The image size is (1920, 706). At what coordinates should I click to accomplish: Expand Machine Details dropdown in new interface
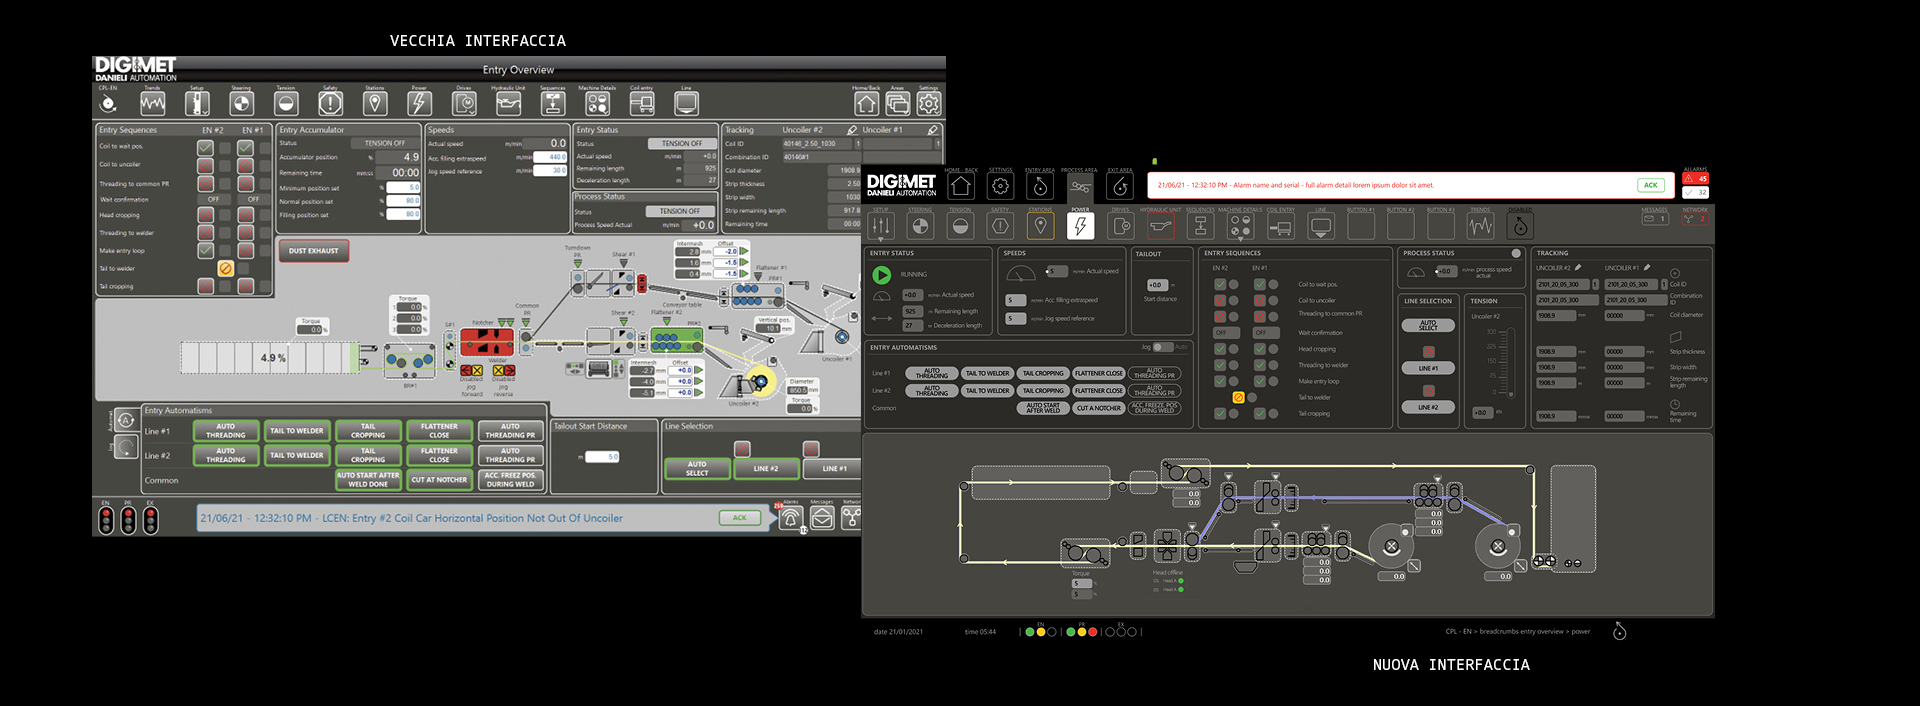pyautogui.click(x=1240, y=240)
